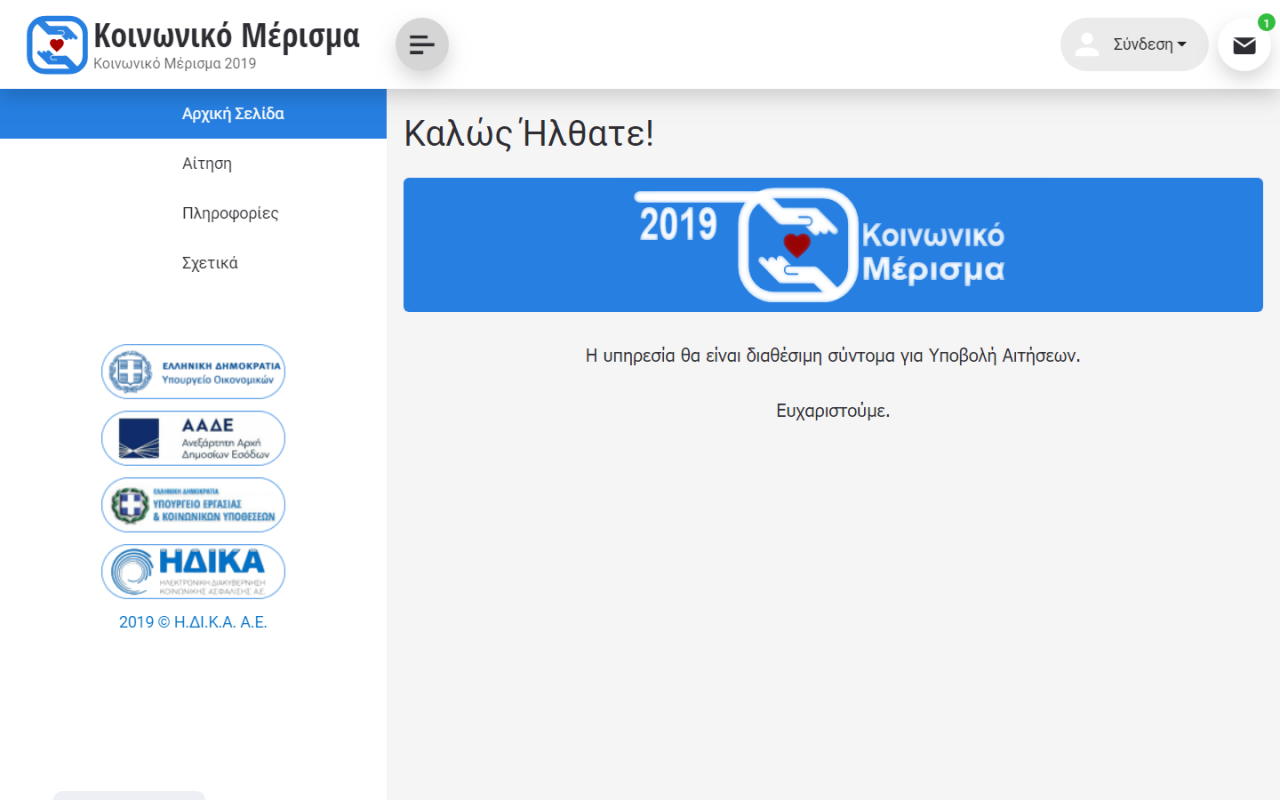The image size is (1280, 800).
Task: Toggle the sidebar with the hamburger button
Action: (x=422, y=44)
